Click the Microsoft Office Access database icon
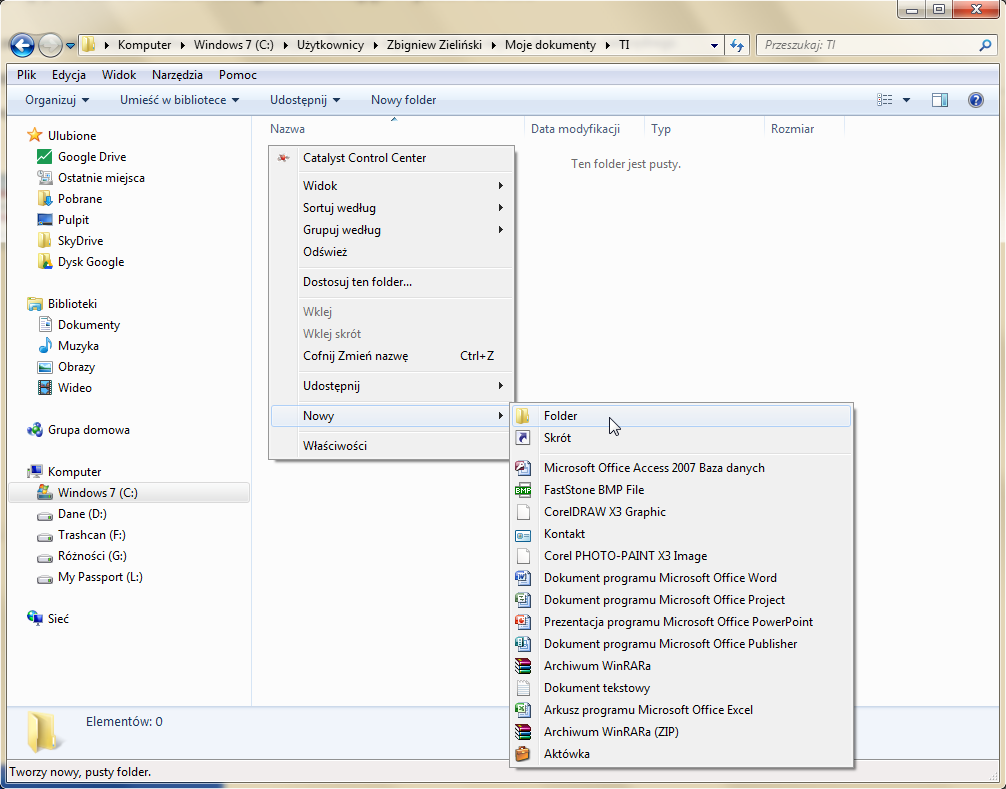 523,468
